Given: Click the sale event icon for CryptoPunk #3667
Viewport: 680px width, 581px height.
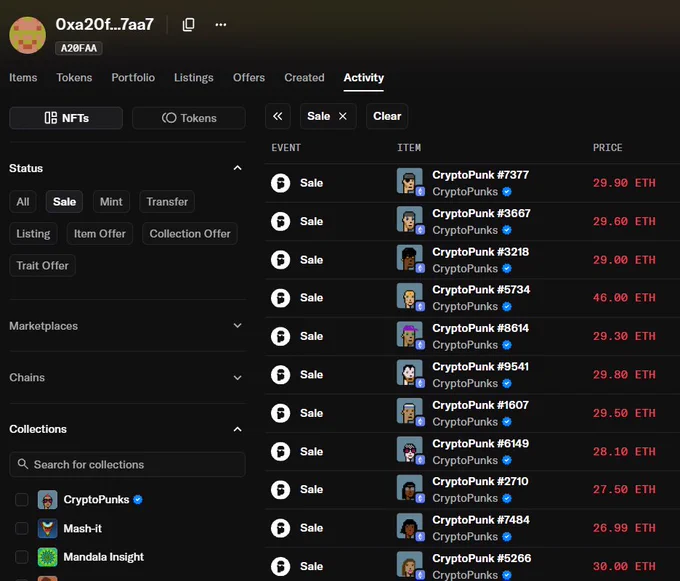Looking at the screenshot, I should [x=281, y=221].
